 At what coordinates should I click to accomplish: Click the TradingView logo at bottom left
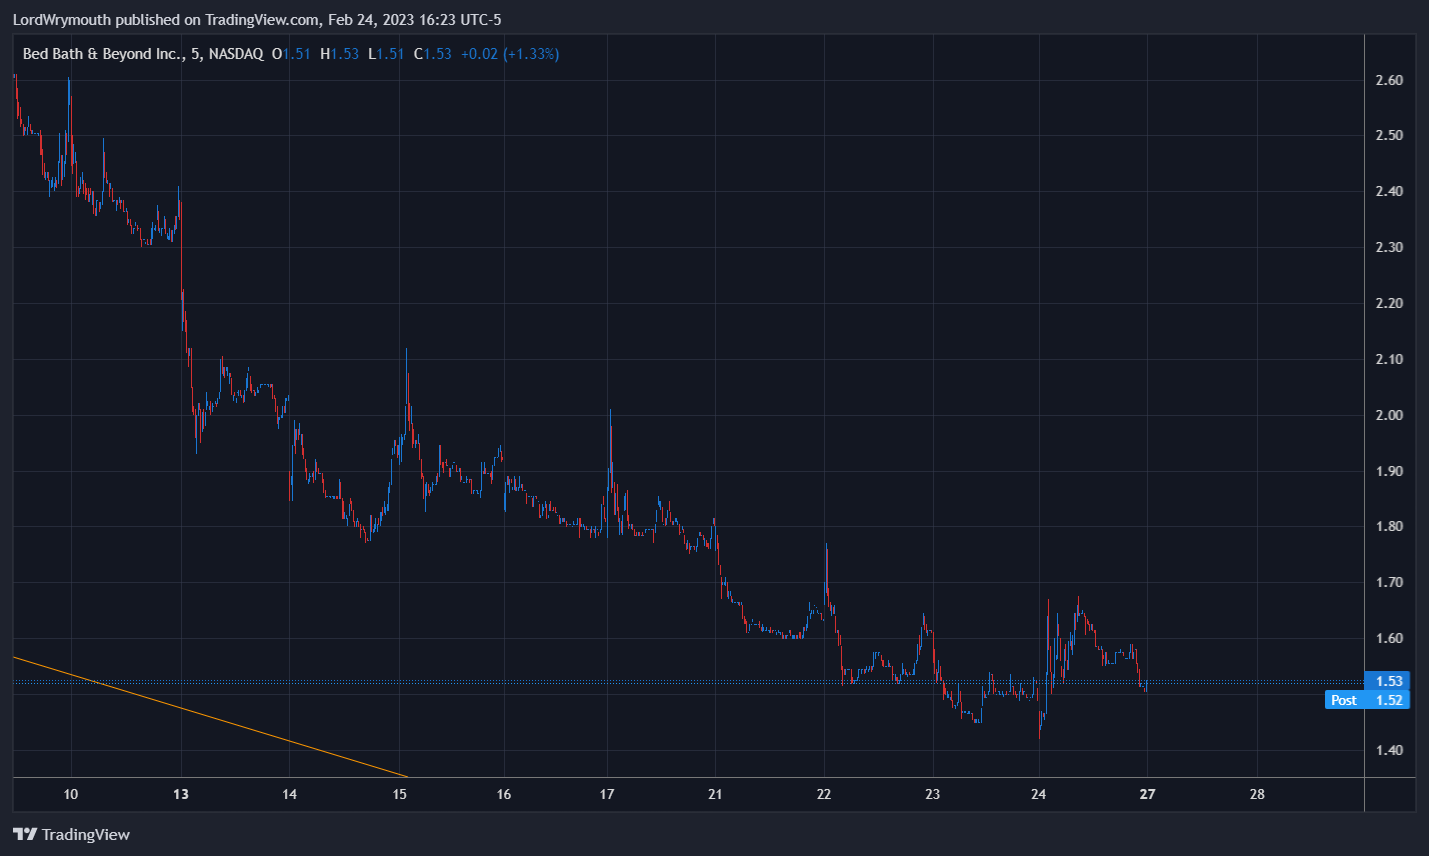(x=71, y=834)
